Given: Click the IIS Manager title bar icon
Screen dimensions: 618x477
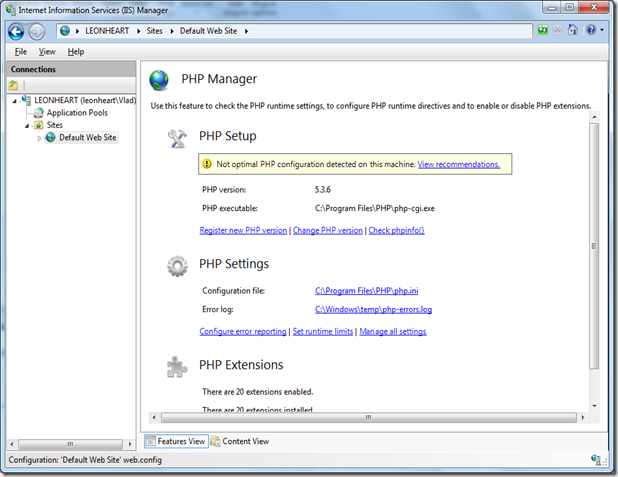Looking at the screenshot, I should click(x=11, y=9).
